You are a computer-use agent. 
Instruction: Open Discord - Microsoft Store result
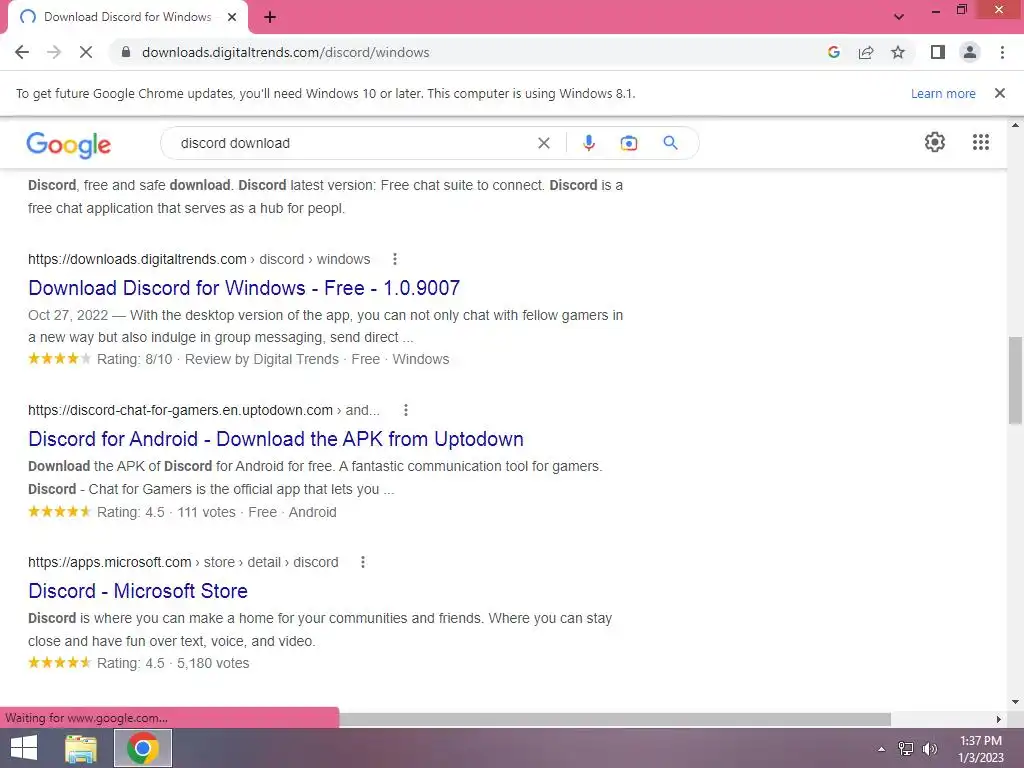tap(138, 591)
